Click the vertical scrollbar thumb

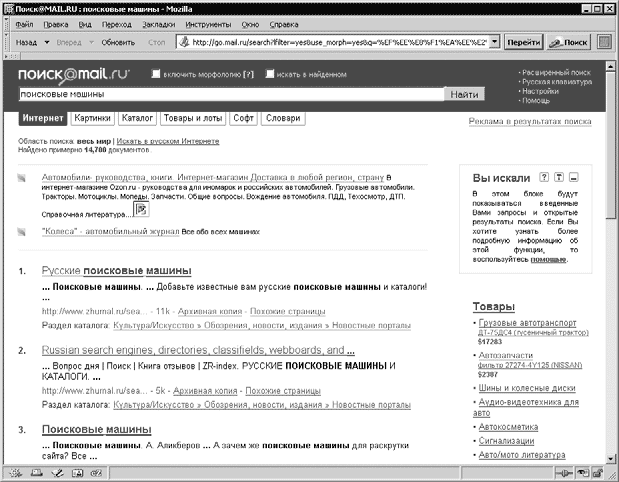610,144
